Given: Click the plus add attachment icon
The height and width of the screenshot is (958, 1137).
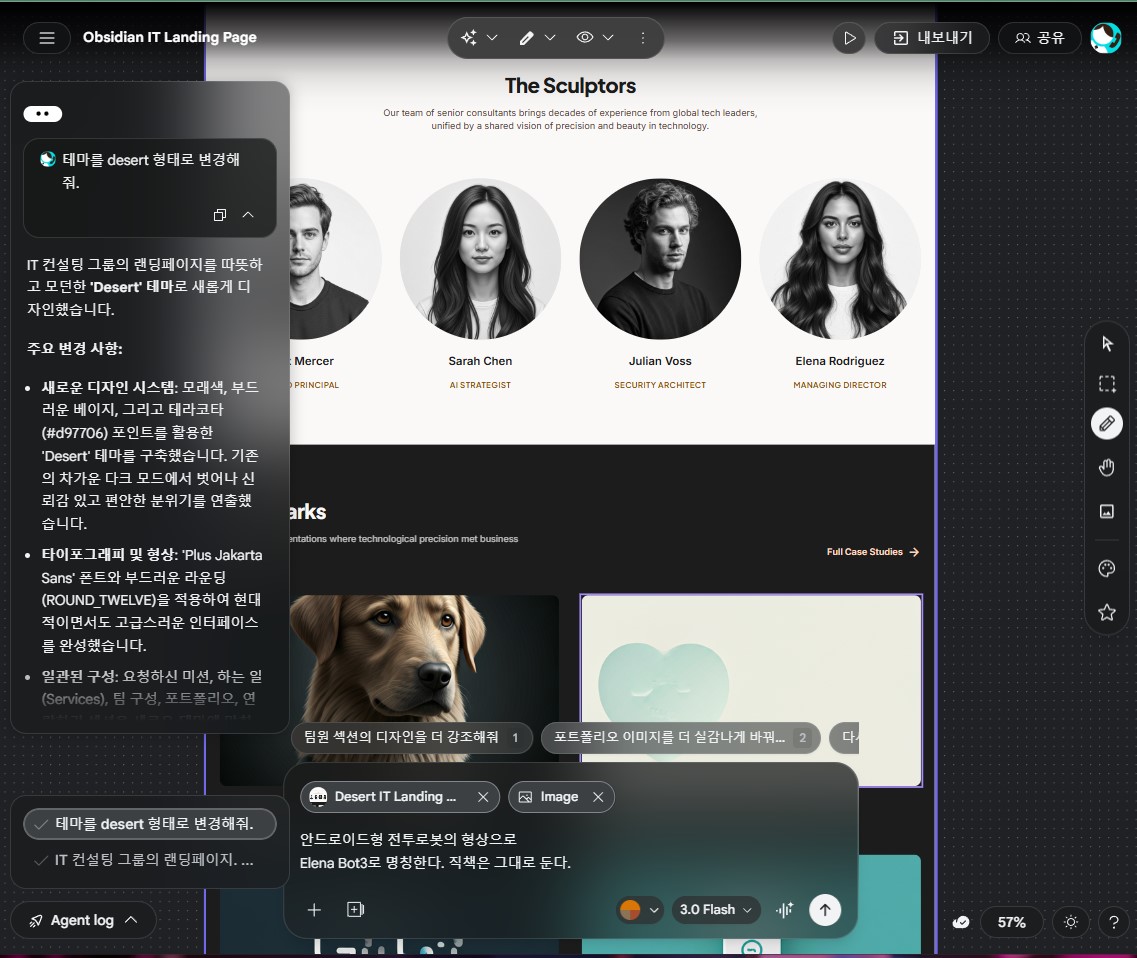Looking at the screenshot, I should click(314, 909).
